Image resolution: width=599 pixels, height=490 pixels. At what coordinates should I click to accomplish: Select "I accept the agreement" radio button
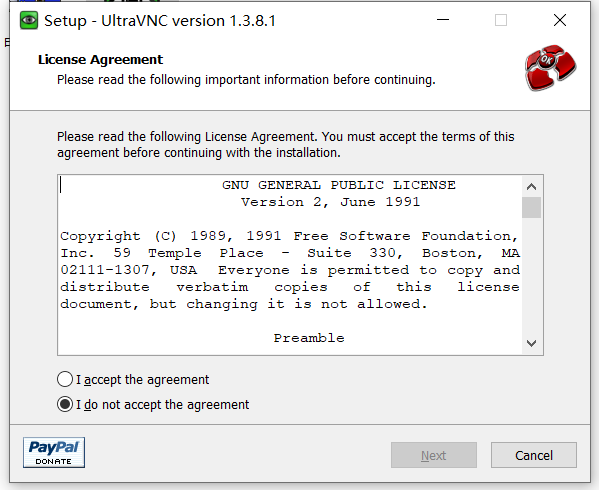(65, 380)
